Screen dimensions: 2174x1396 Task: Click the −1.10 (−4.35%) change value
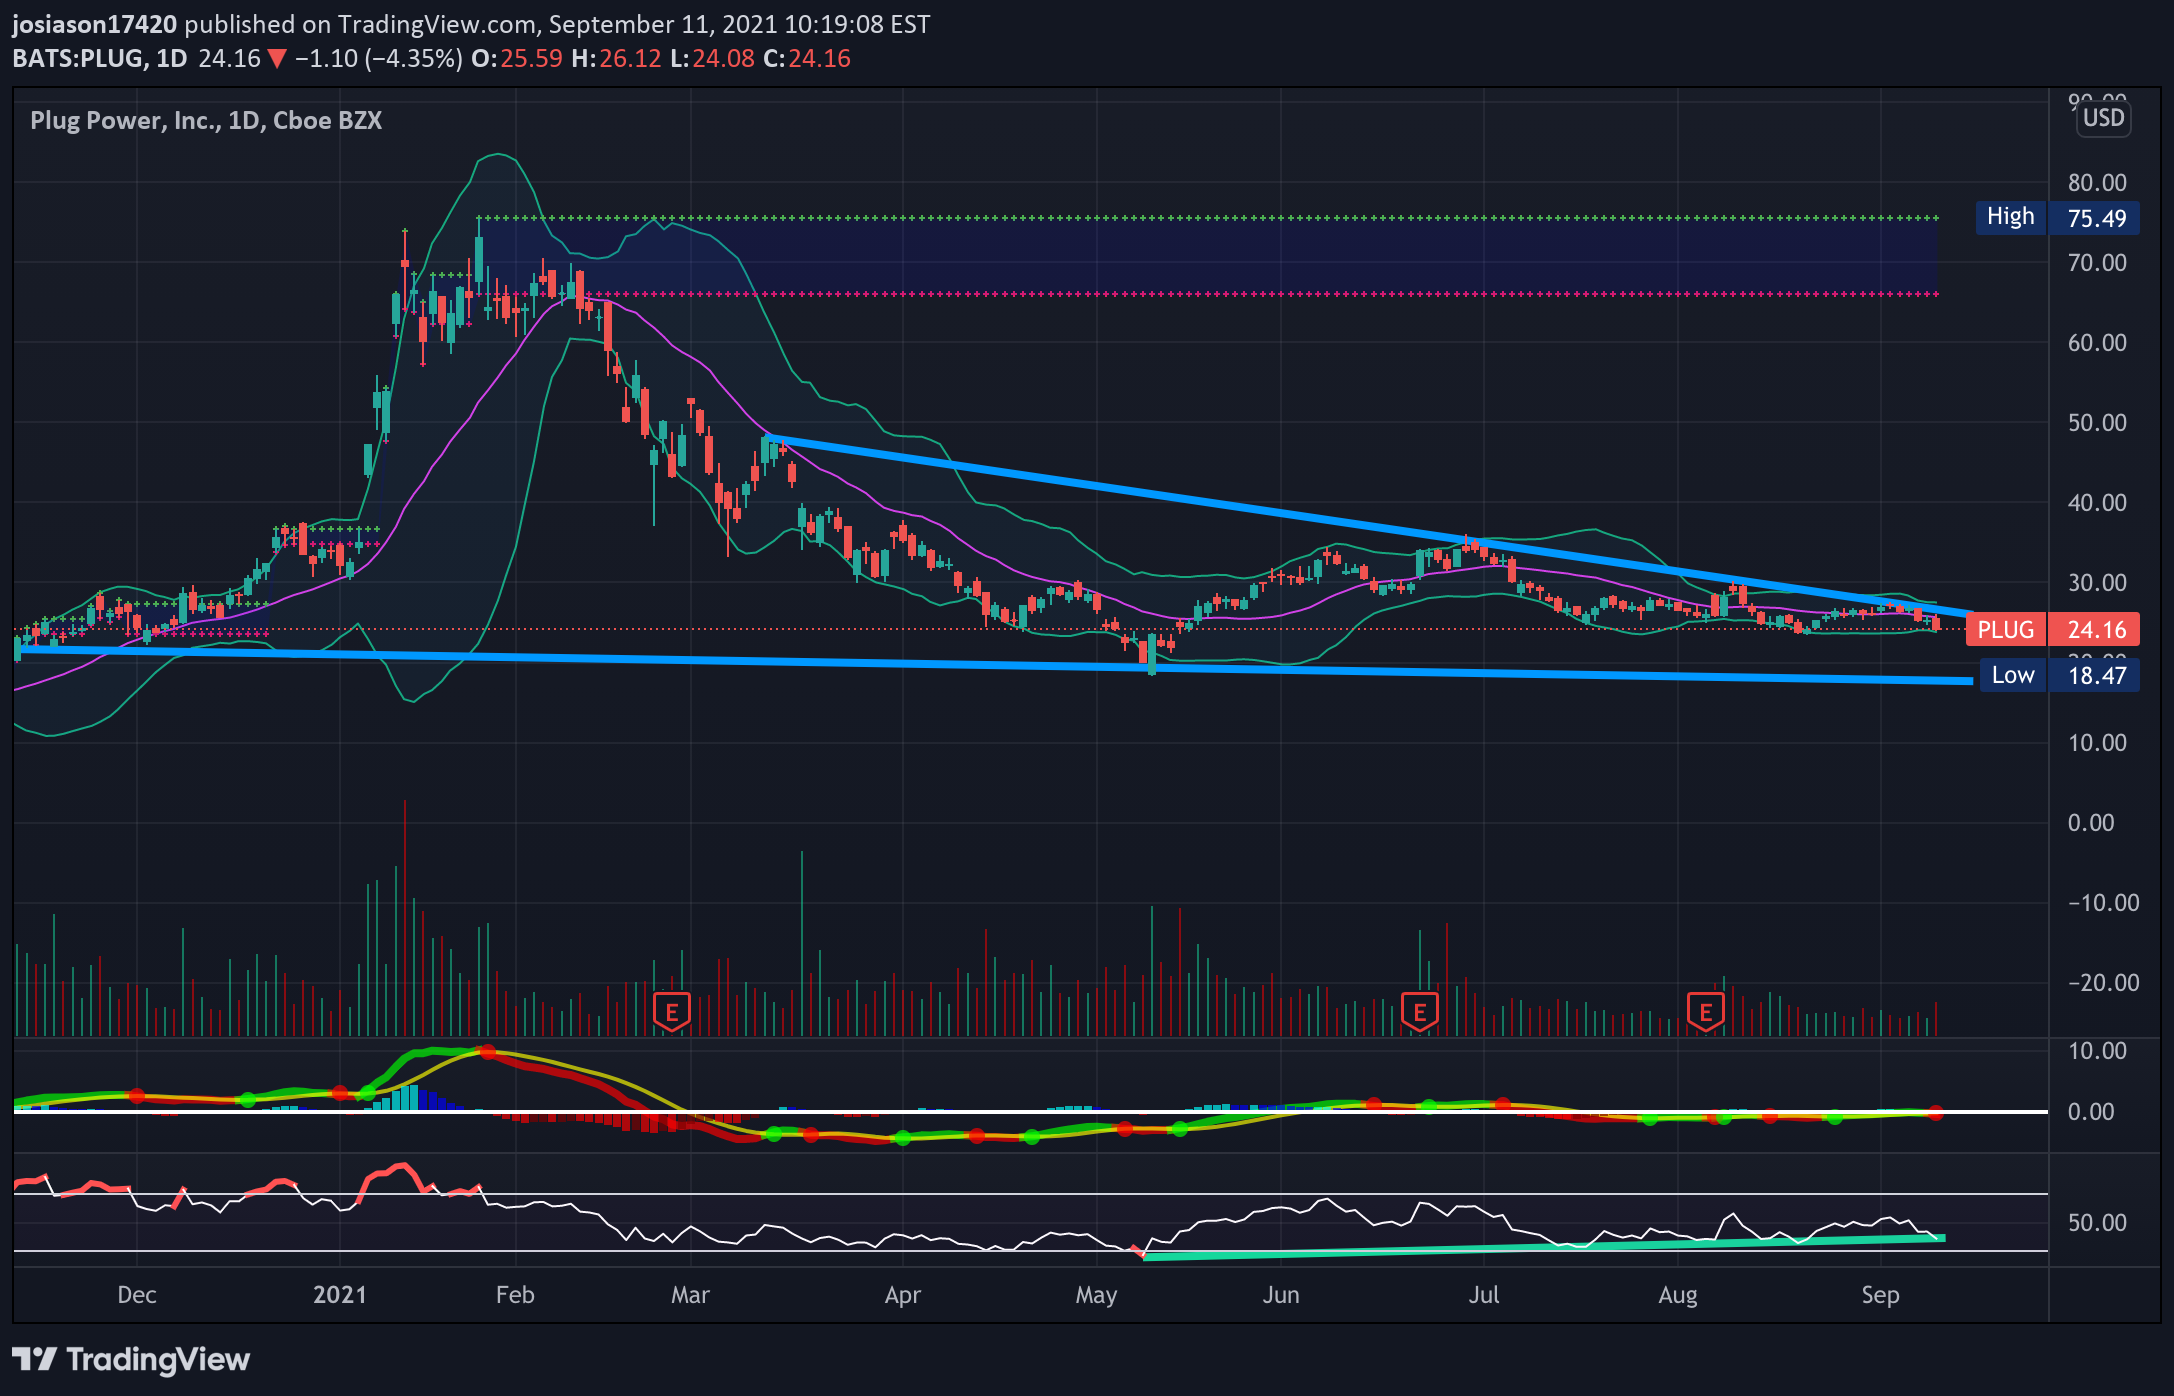379,58
